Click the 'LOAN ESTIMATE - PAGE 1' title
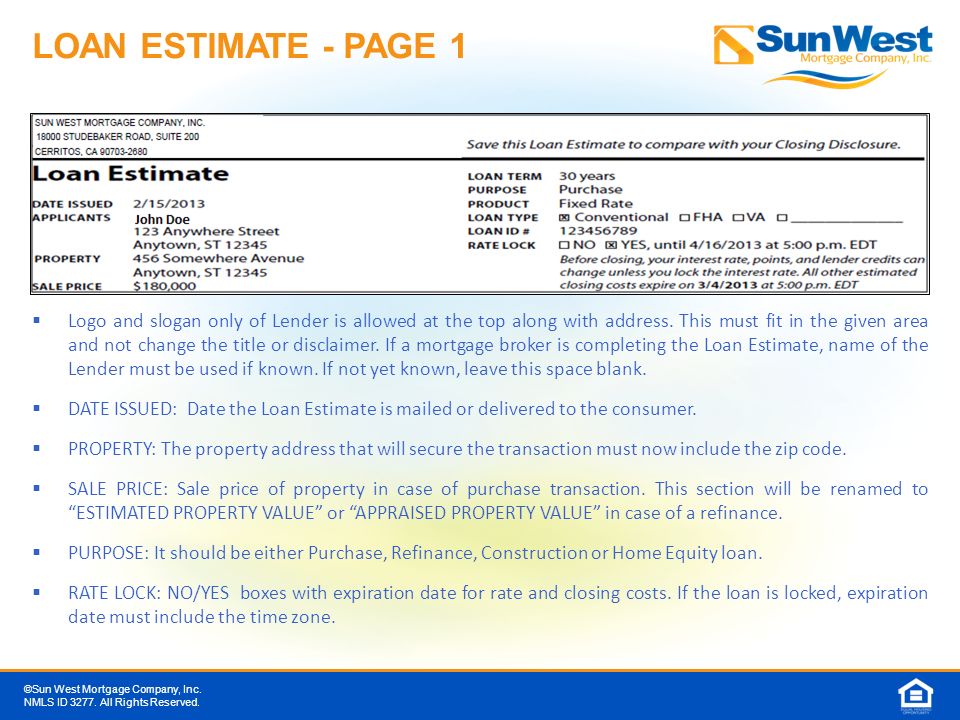Screen dimensions: 960x720 (x=249, y=46)
